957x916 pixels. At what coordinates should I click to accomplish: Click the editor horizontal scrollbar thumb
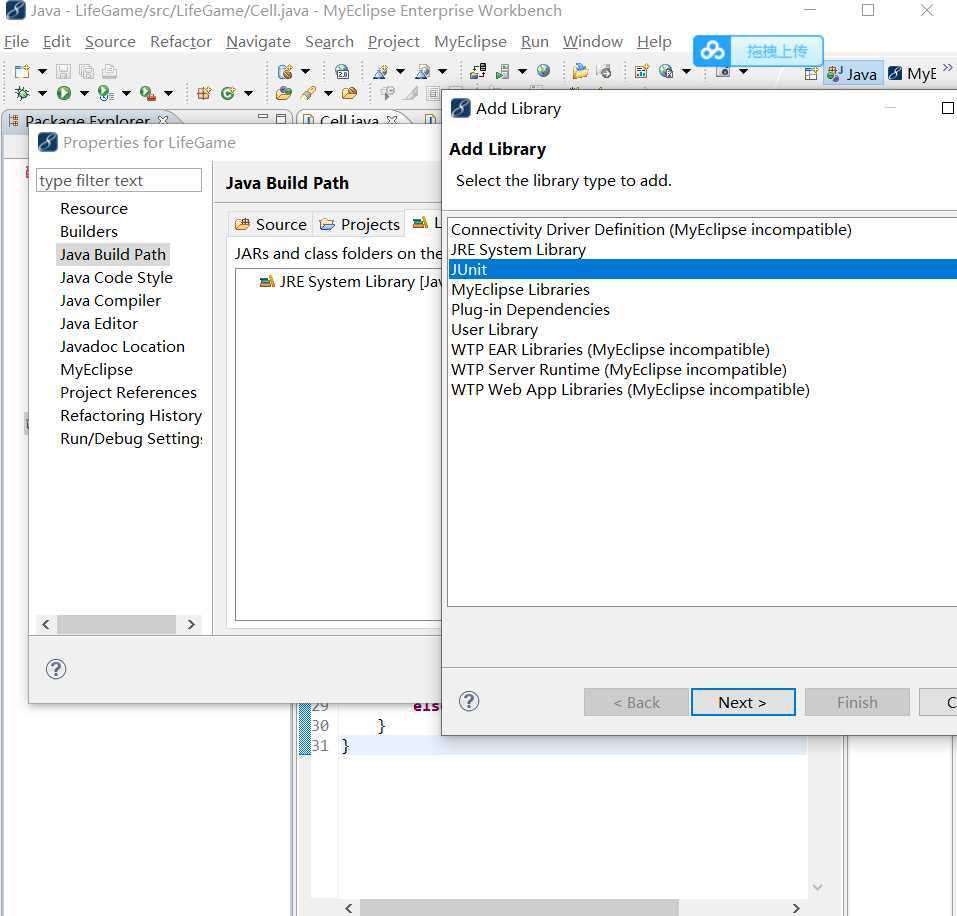[519, 907]
